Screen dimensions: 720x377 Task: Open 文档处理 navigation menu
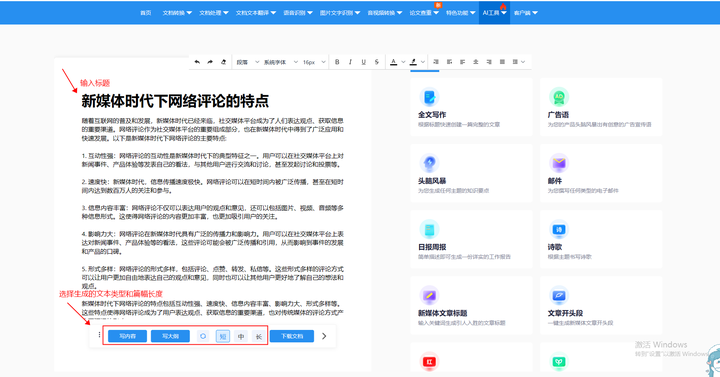(214, 13)
